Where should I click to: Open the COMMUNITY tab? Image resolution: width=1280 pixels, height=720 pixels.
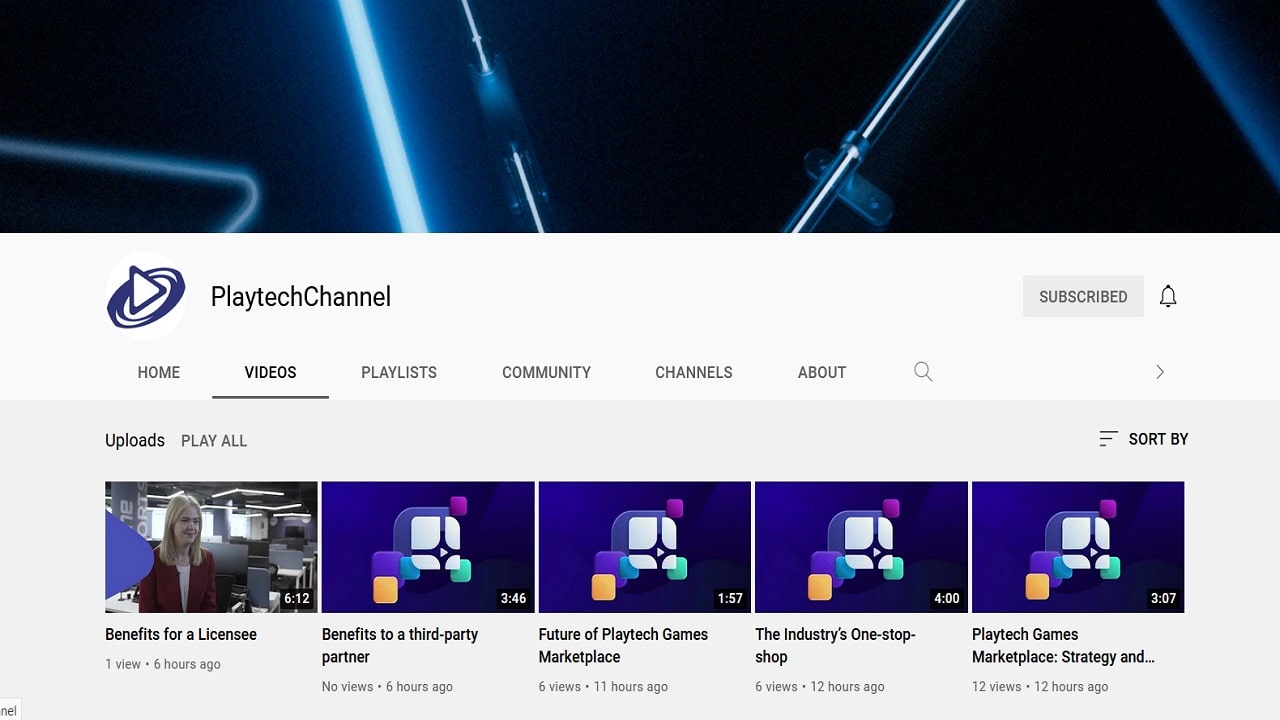click(546, 372)
